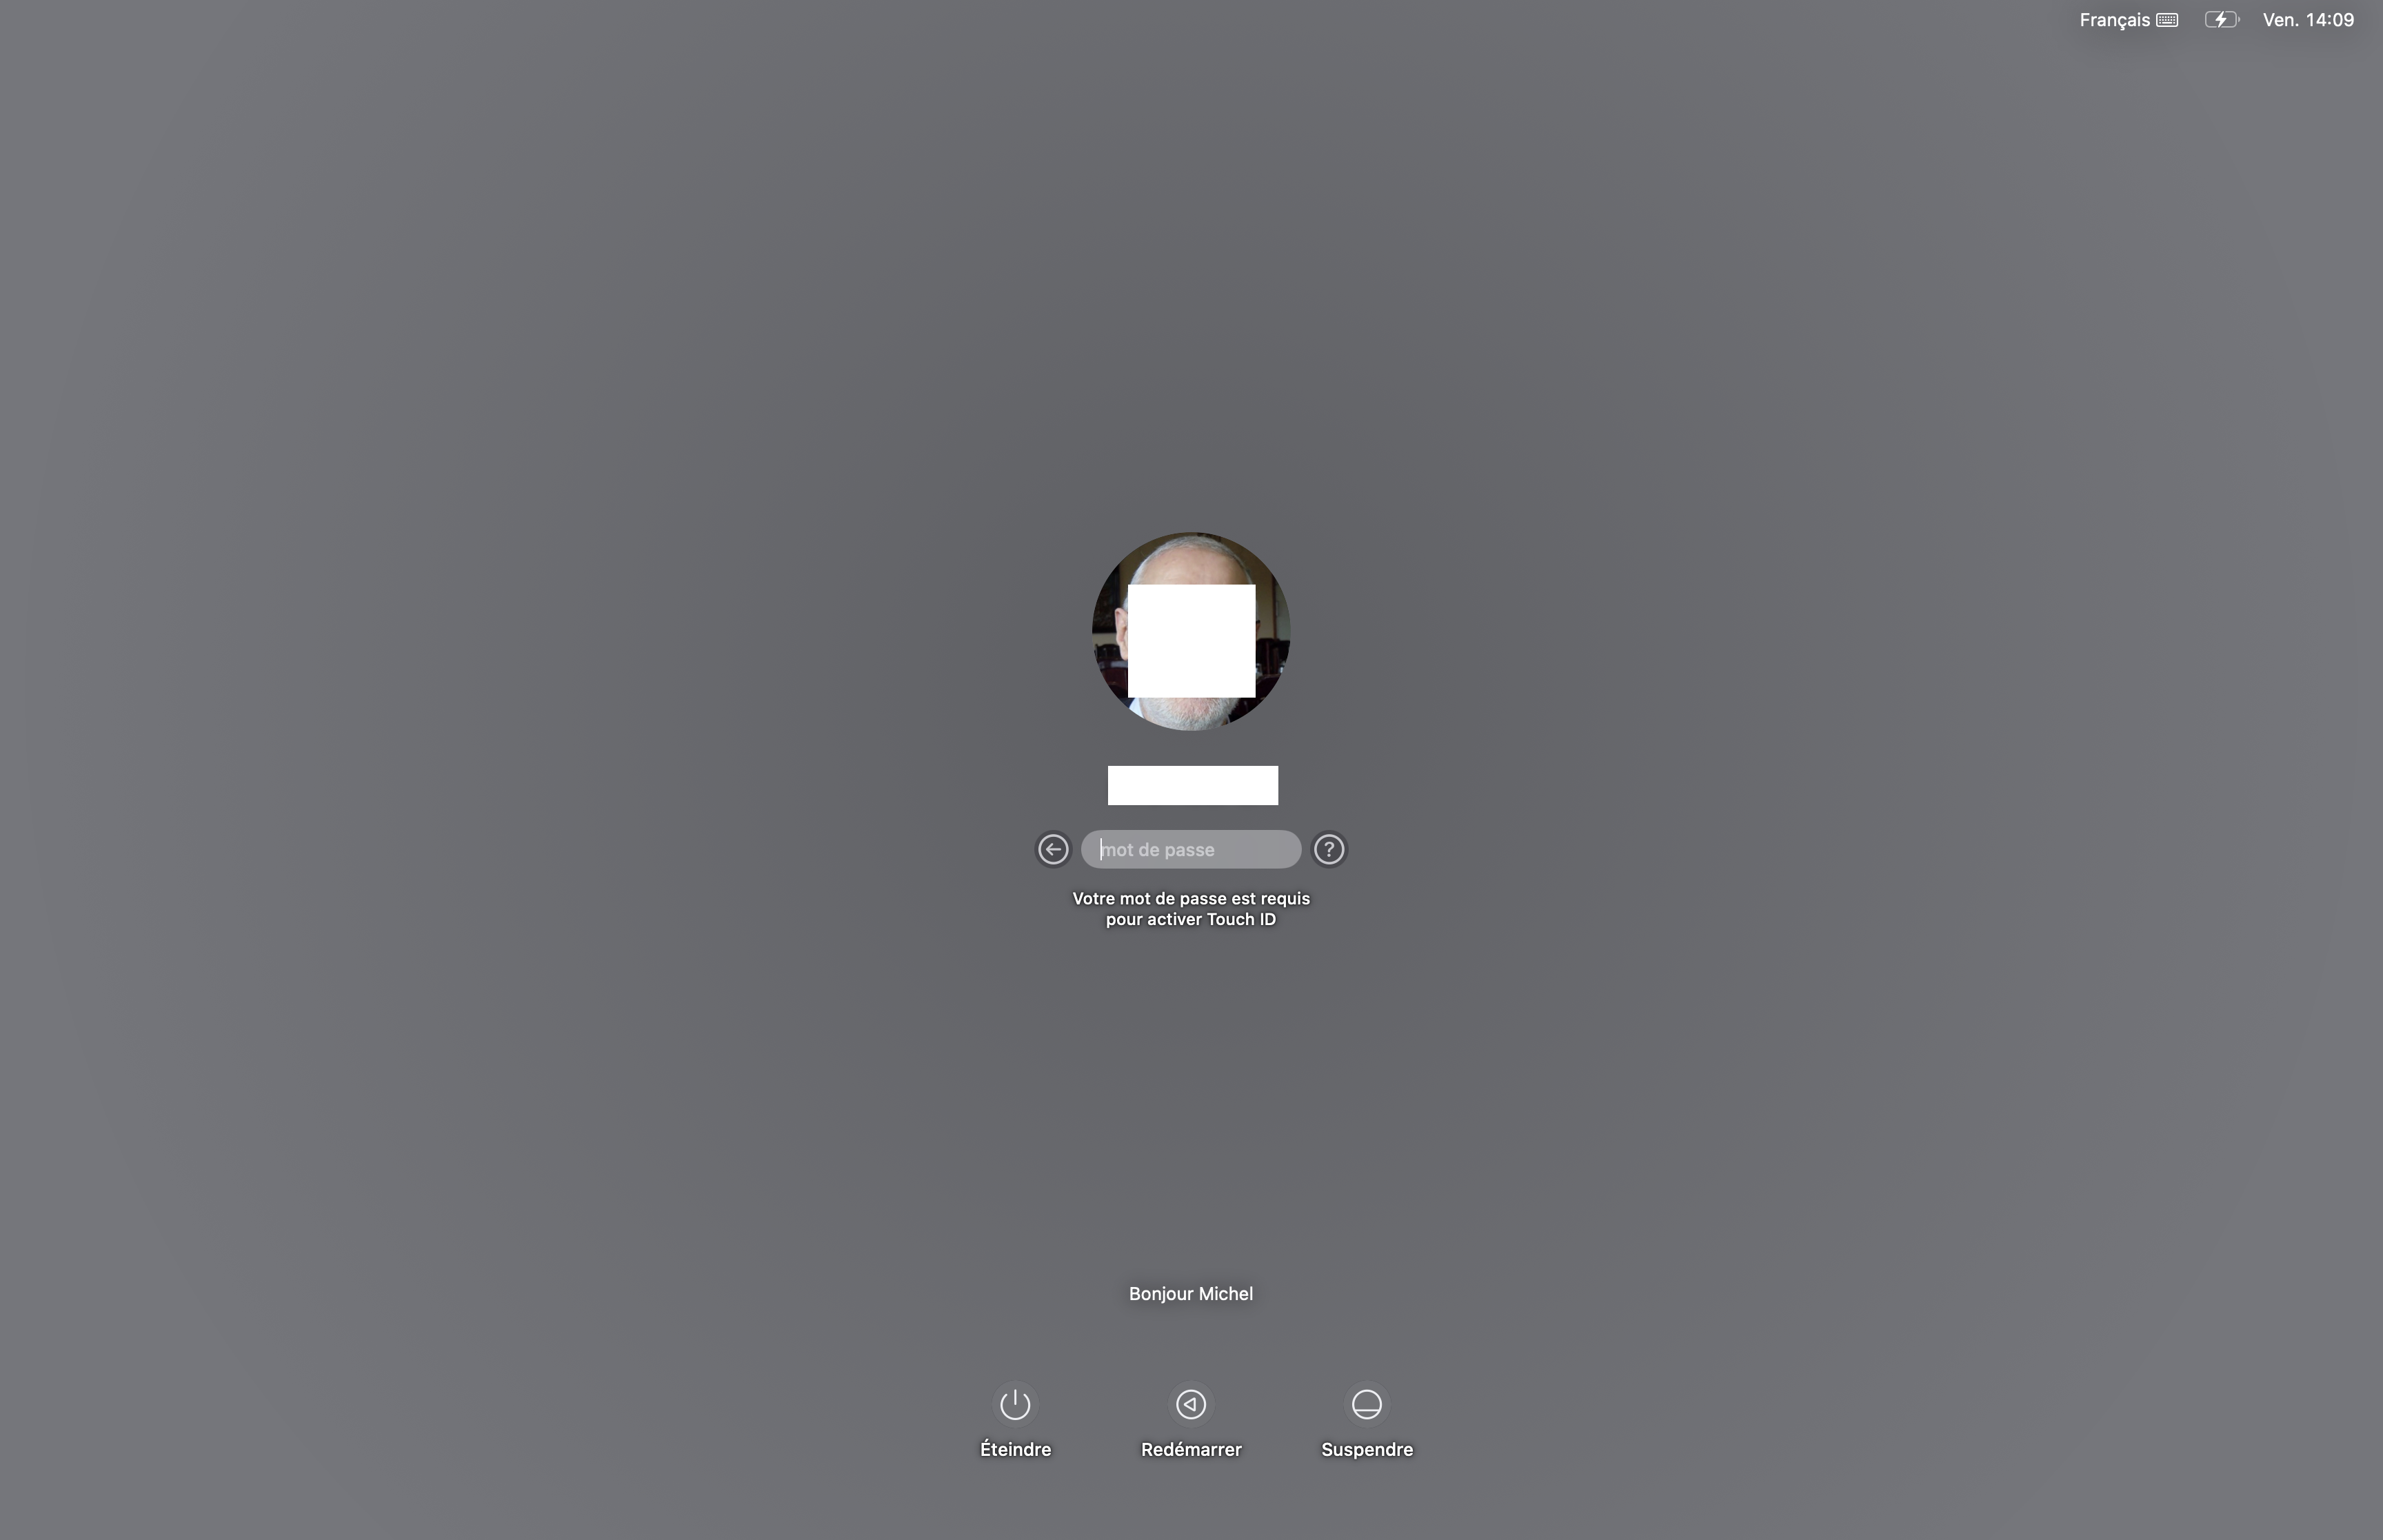Click the Éteindre text label
The width and height of the screenshot is (2383, 1540).
click(1015, 1449)
